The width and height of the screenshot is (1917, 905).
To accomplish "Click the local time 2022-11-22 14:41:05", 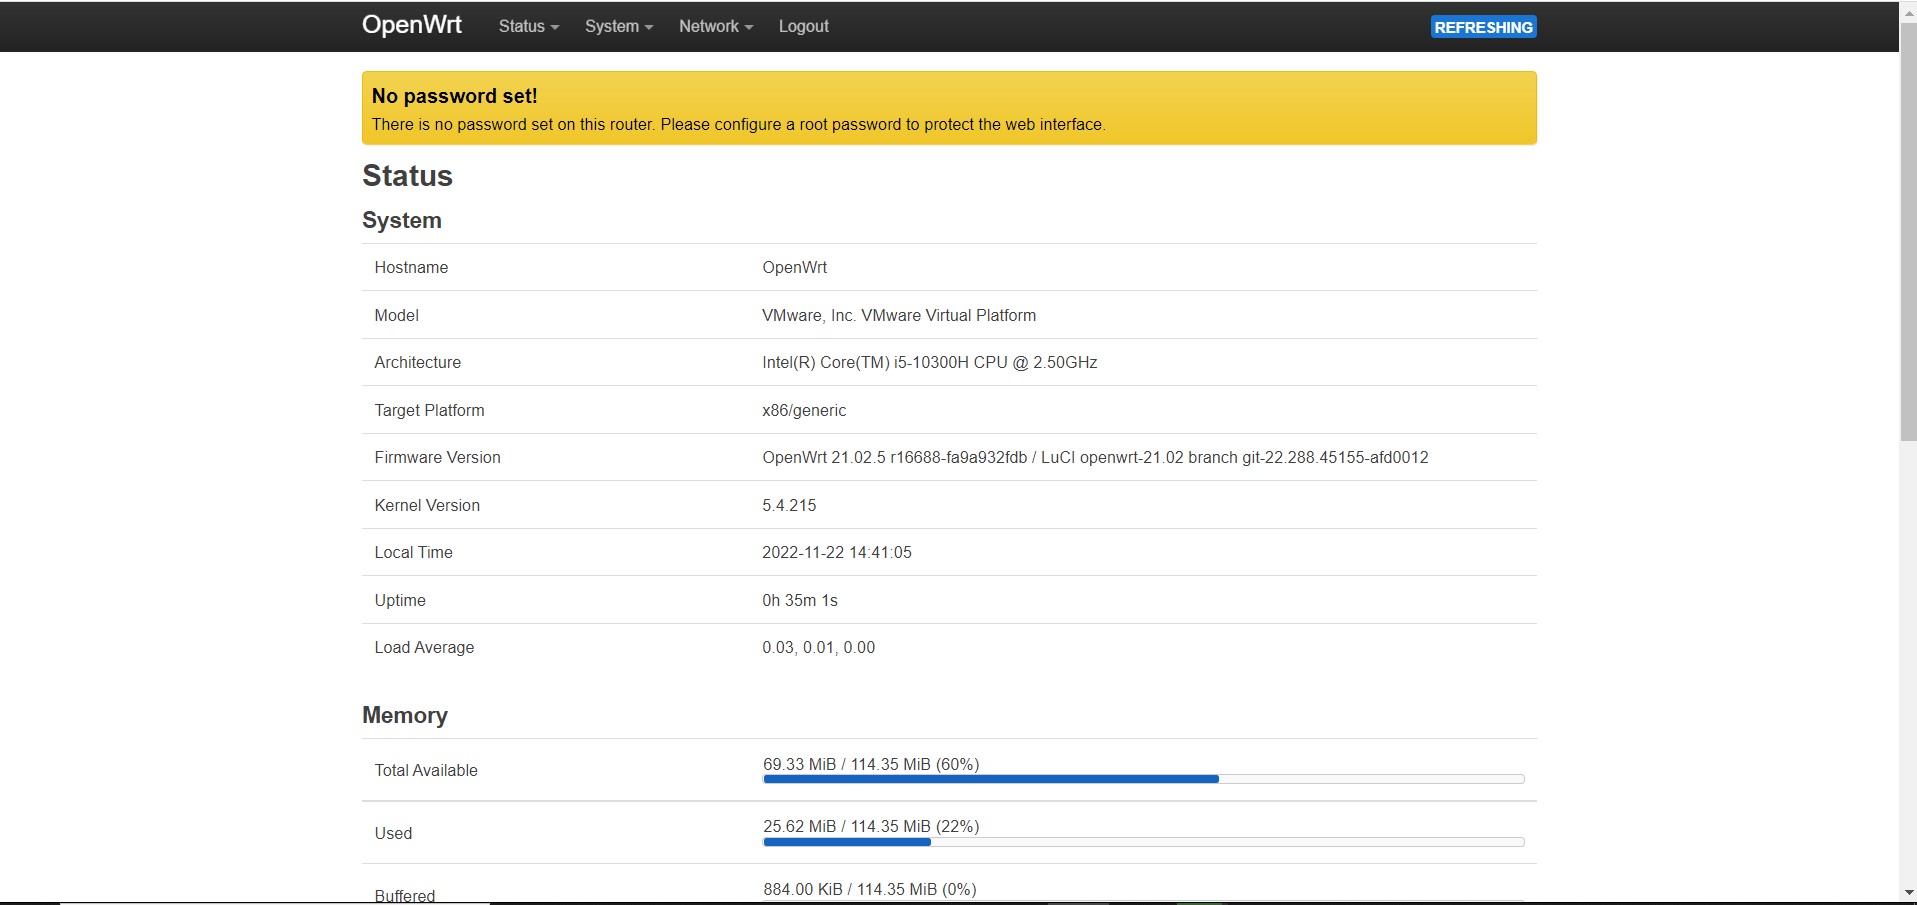I will coord(837,552).
